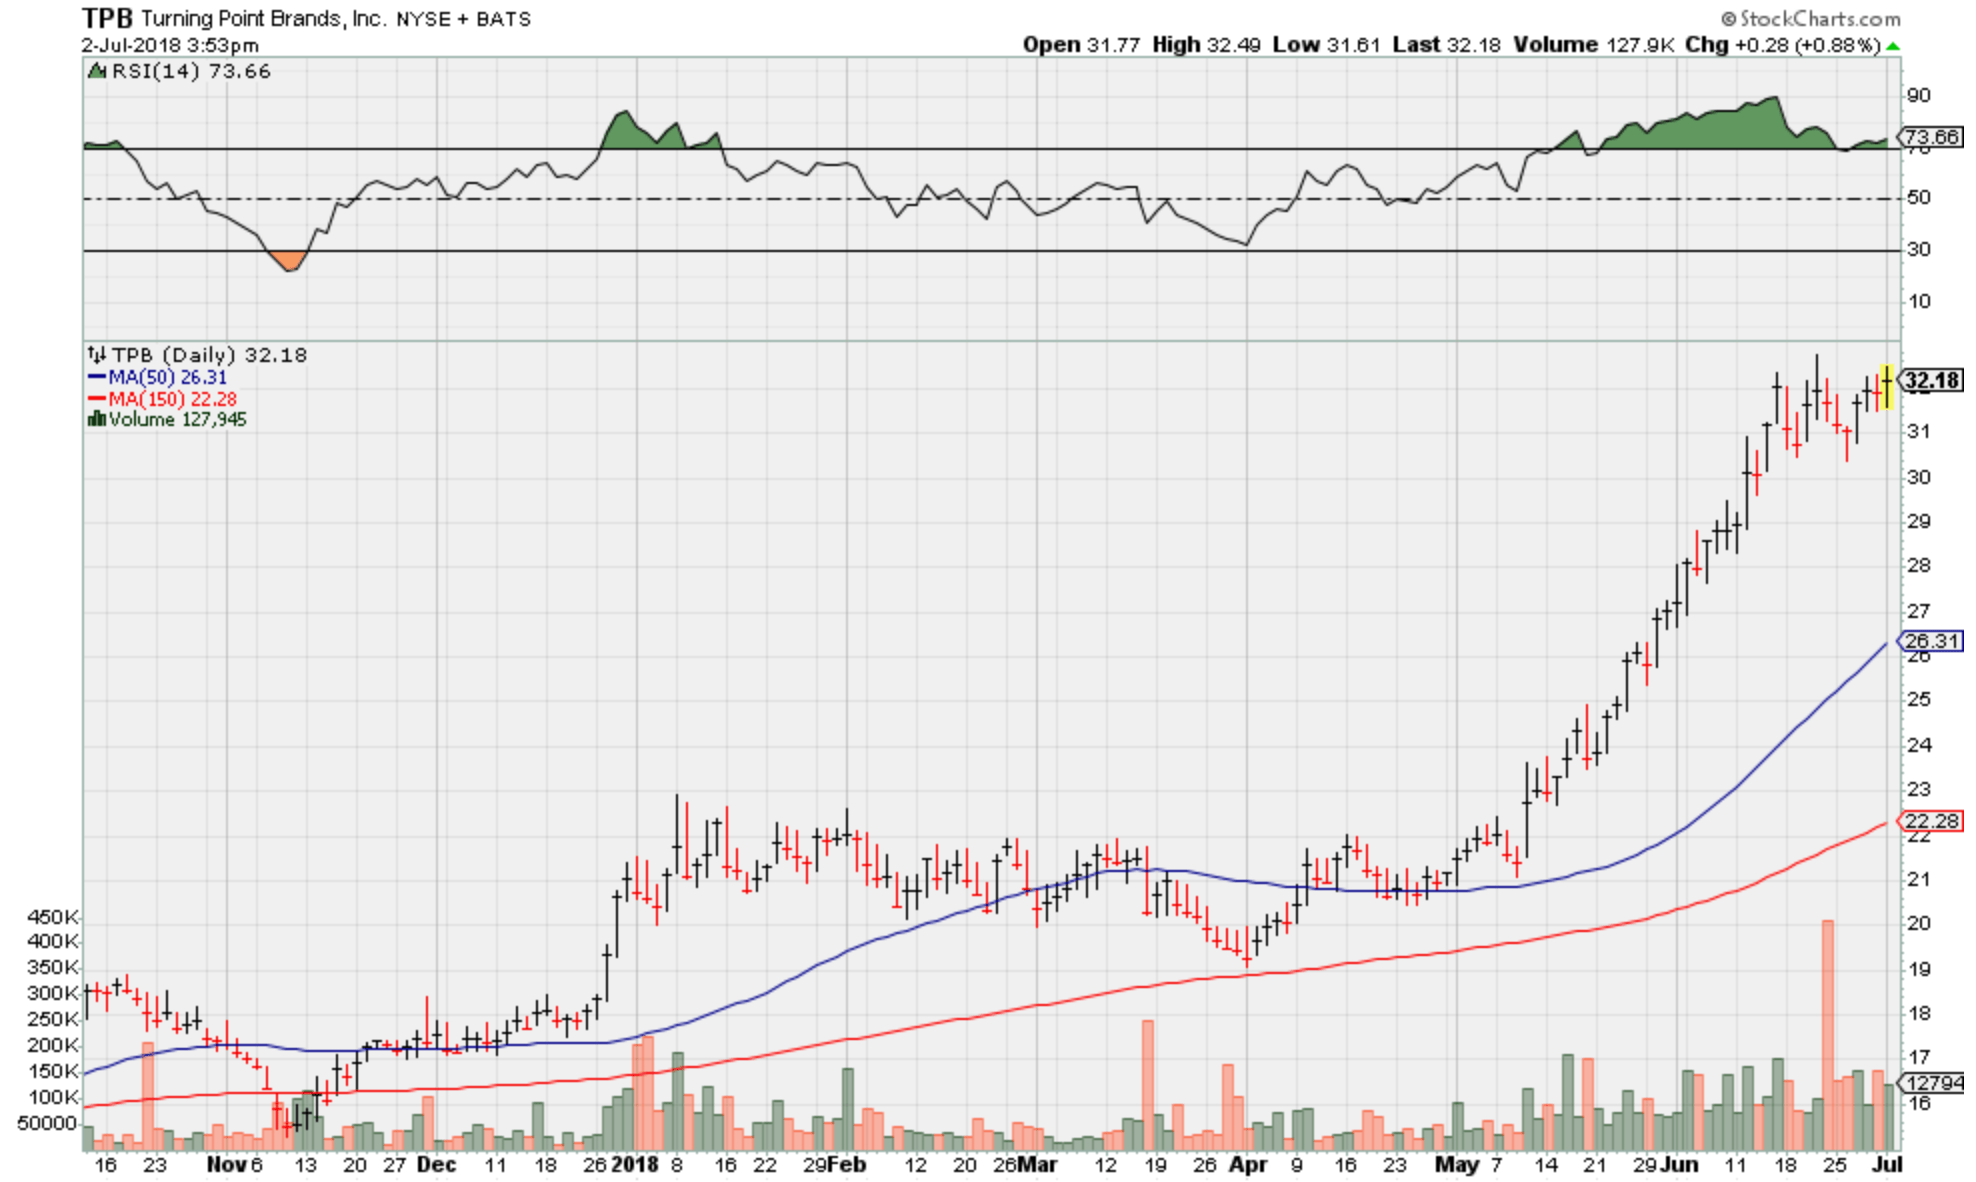Click the RSI(14) indicator icon
Viewport: 1976px width, 1182px height.
(97, 70)
